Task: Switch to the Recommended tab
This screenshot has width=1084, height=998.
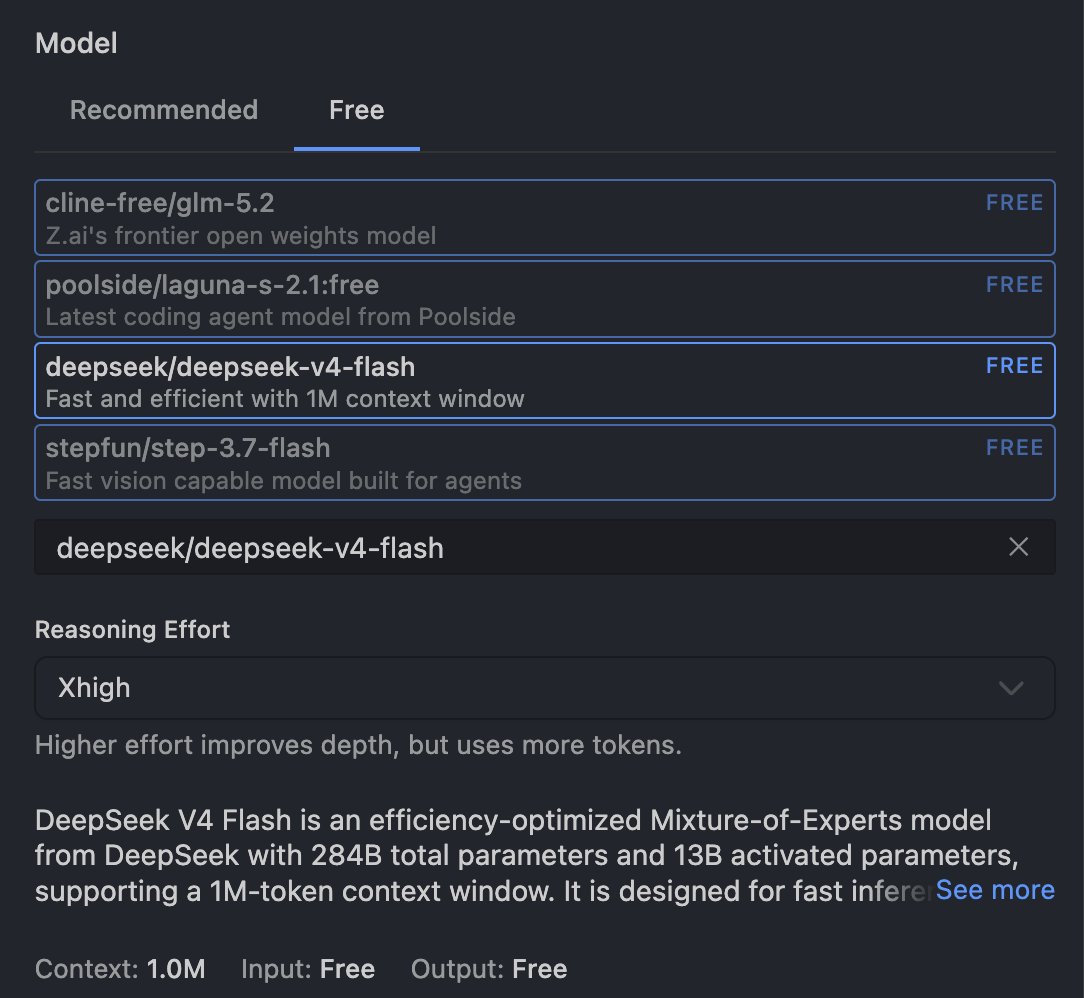Action: [164, 110]
